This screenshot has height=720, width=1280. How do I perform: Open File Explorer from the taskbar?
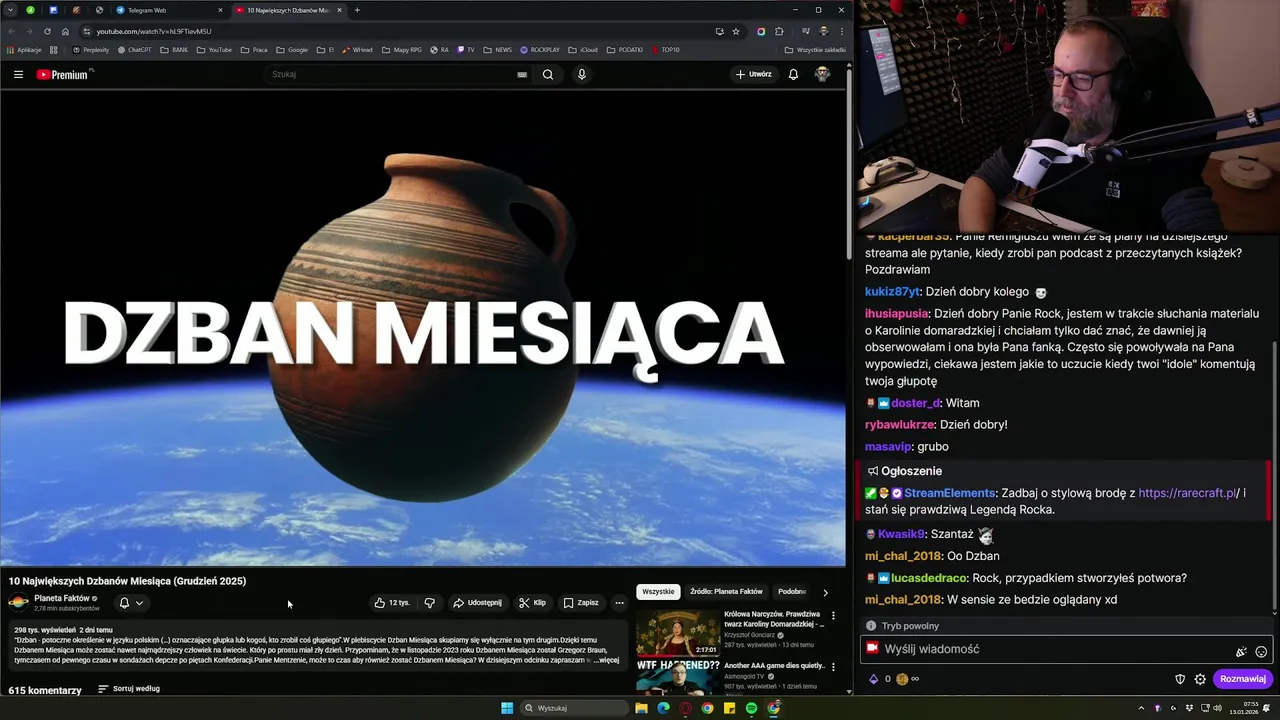point(641,708)
